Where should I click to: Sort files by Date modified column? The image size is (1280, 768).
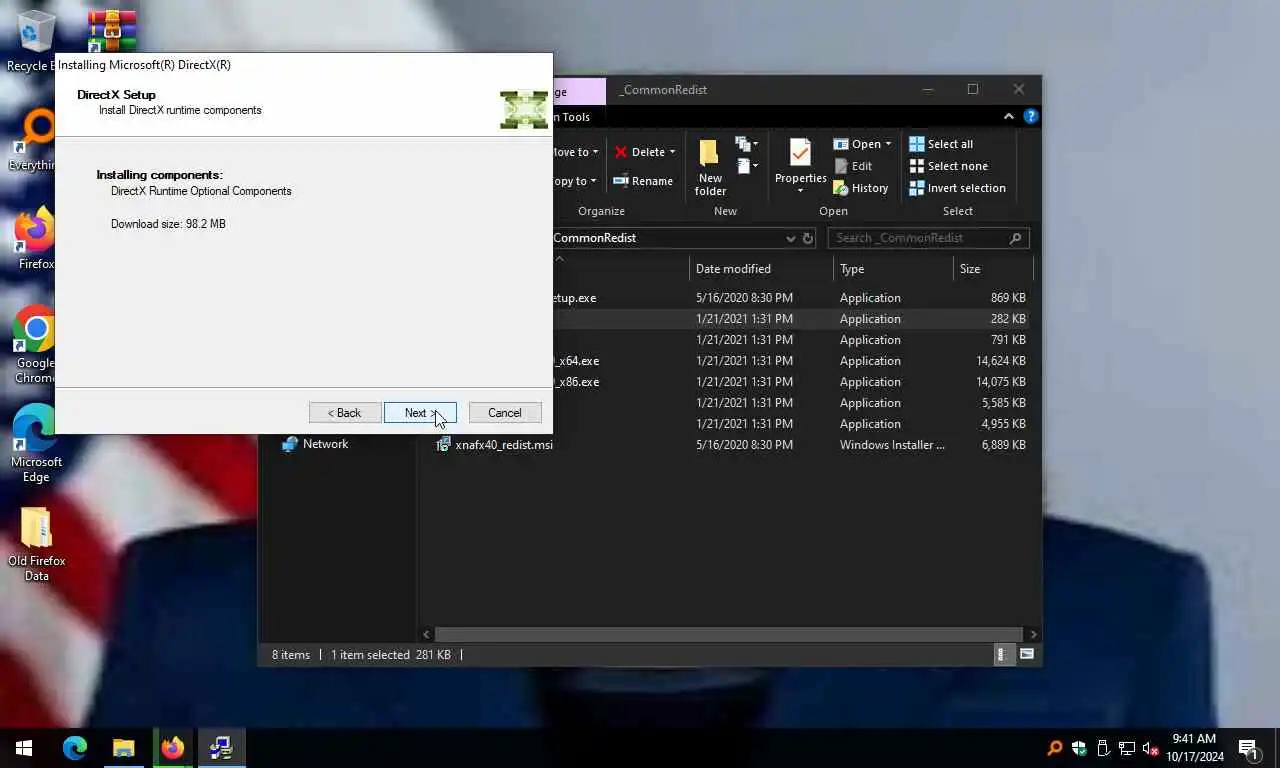[761, 269]
